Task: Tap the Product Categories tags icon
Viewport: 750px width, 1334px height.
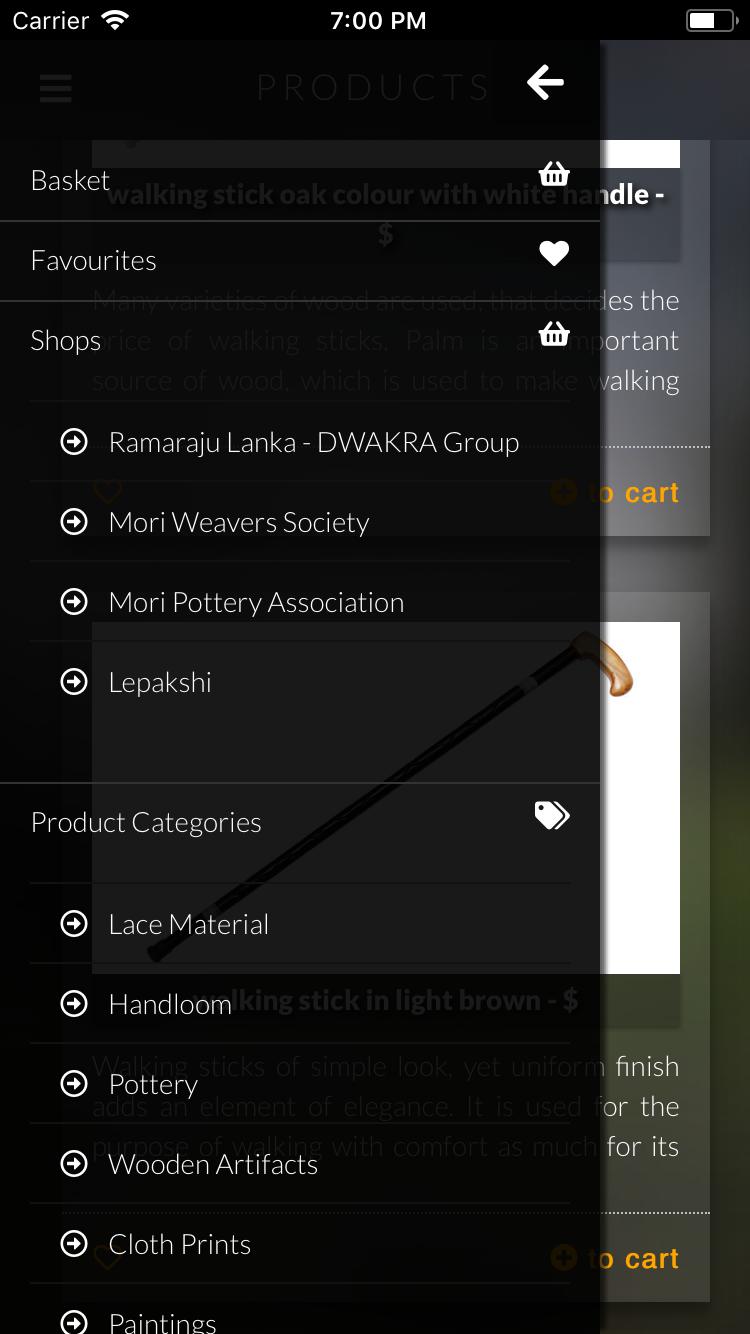Action: click(552, 816)
